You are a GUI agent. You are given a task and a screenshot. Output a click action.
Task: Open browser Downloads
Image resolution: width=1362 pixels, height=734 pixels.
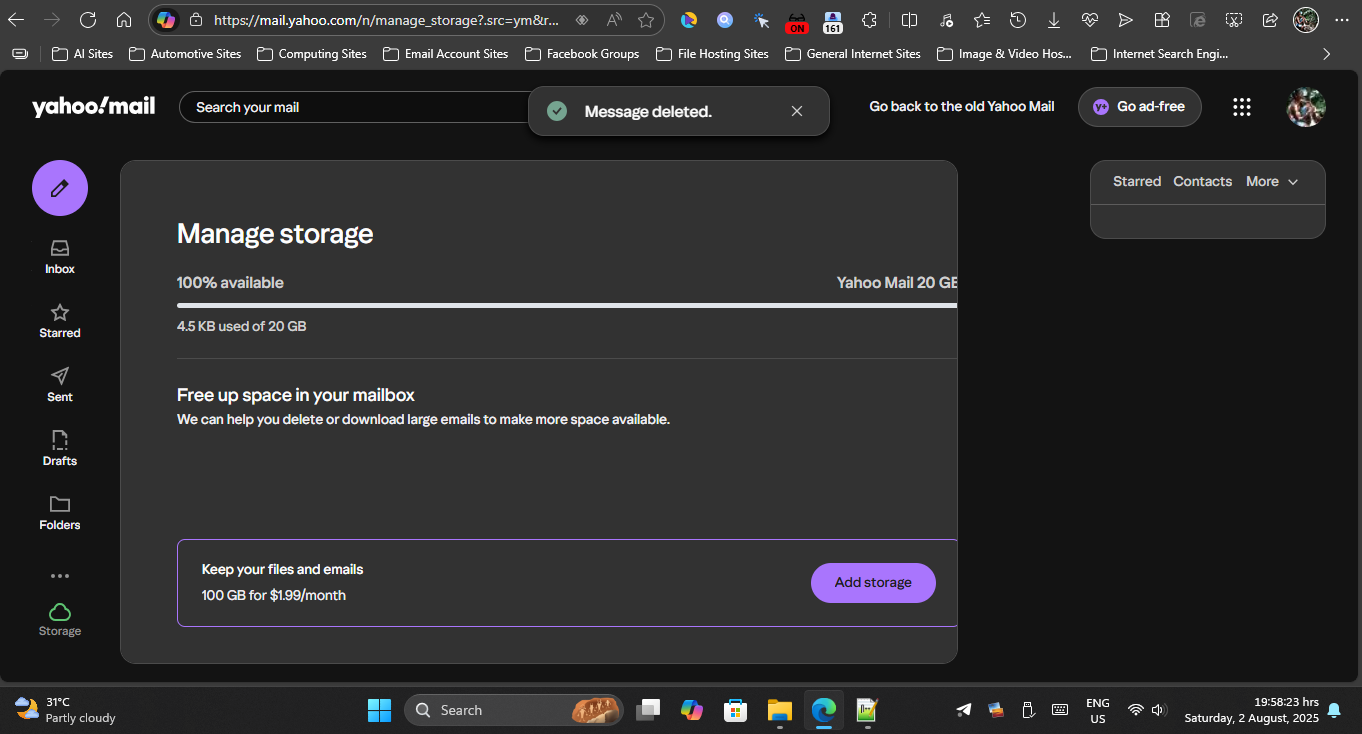click(x=1053, y=20)
